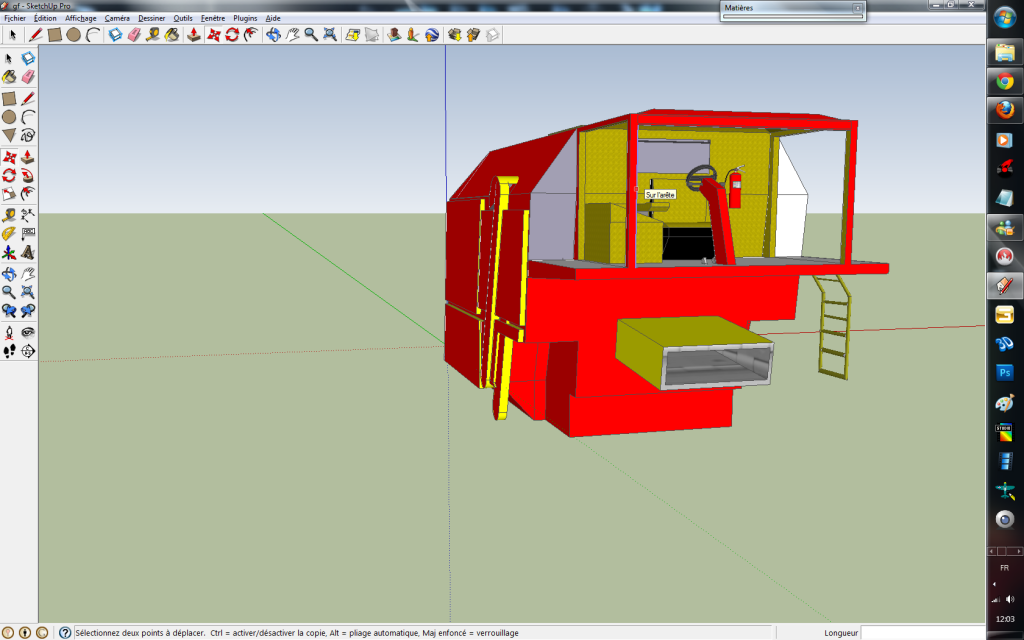
Task: Open Firefox from the taskbar
Action: [x=1004, y=110]
